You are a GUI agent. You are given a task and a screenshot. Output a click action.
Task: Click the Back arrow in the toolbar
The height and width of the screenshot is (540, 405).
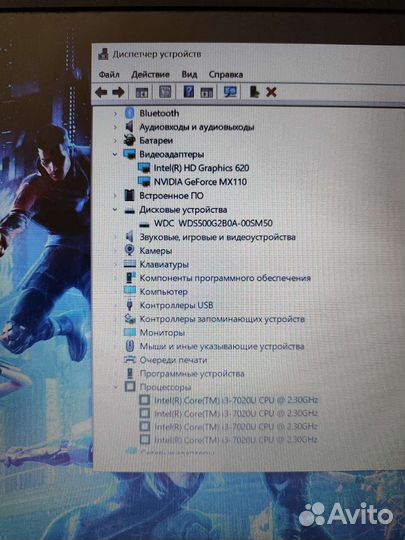(x=101, y=92)
